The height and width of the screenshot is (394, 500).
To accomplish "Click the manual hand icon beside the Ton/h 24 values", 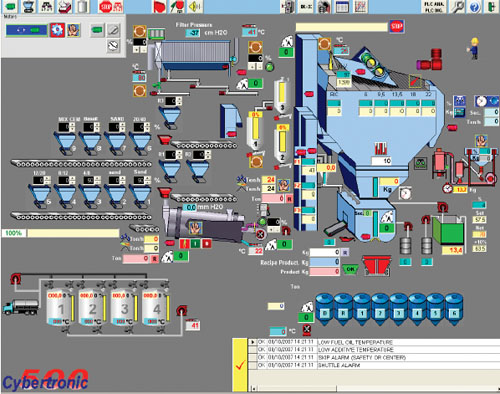I will [x=284, y=185].
